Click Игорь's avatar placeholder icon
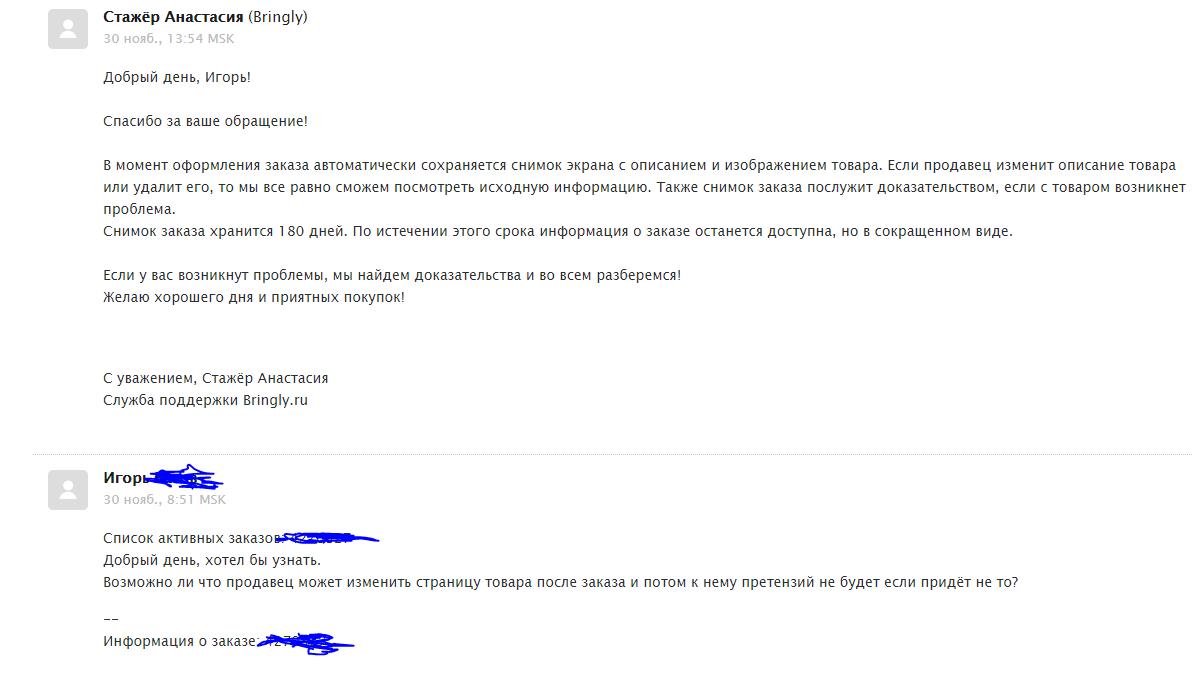Image resolution: width=1204 pixels, height=686 pixels. point(68,490)
